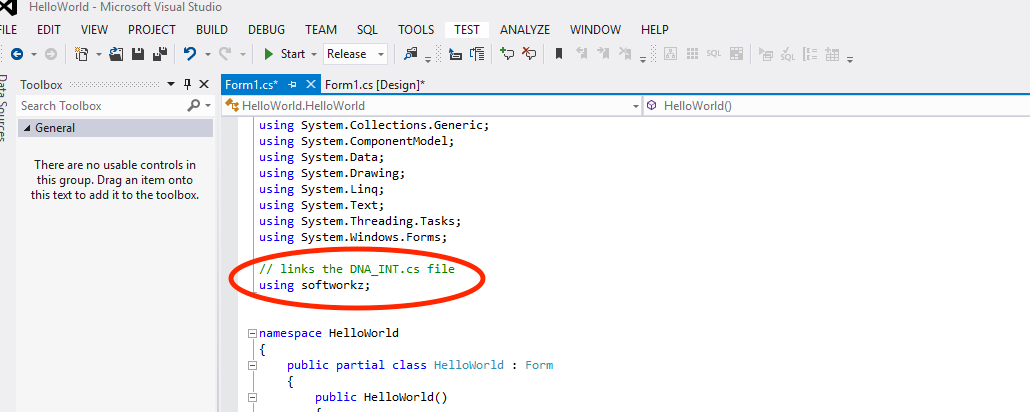Click the Navigate Forward arrow icon
Viewport: 1030px width, 412px height.
pyautogui.click(x=51, y=55)
